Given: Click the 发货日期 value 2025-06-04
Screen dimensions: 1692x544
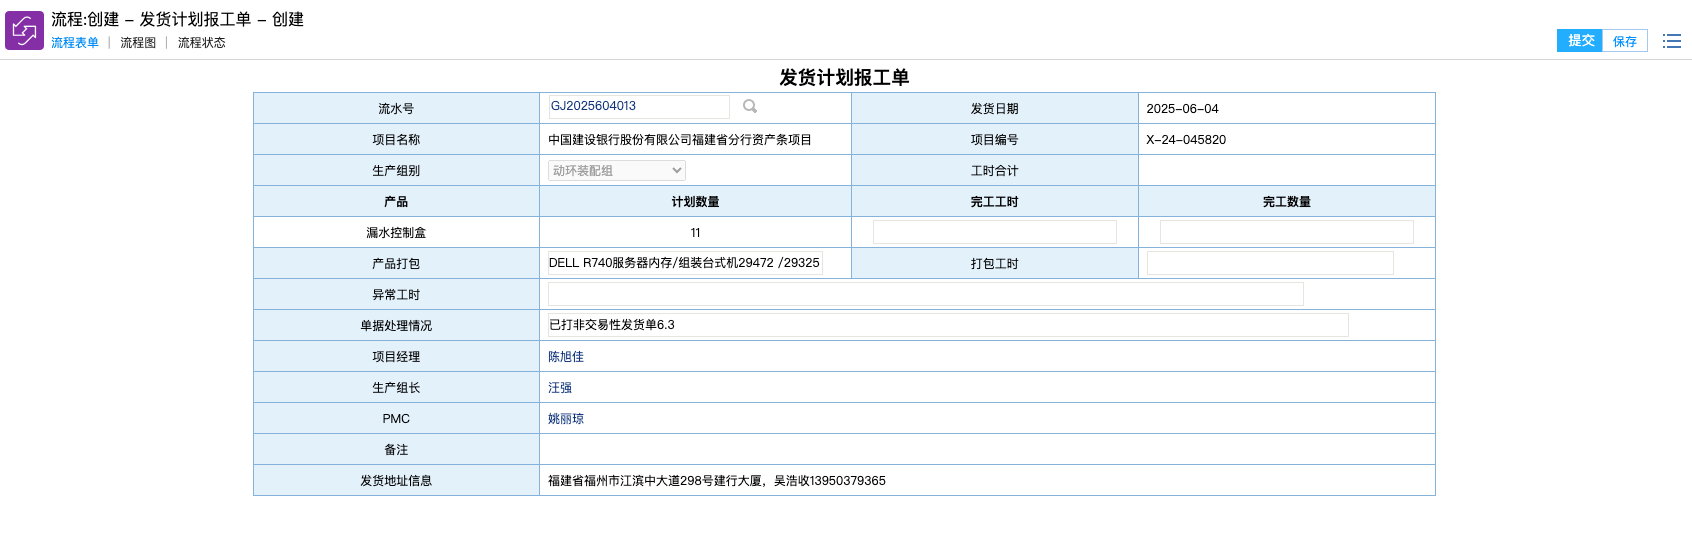Looking at the screenshot, I should [x=1182, y=109].
